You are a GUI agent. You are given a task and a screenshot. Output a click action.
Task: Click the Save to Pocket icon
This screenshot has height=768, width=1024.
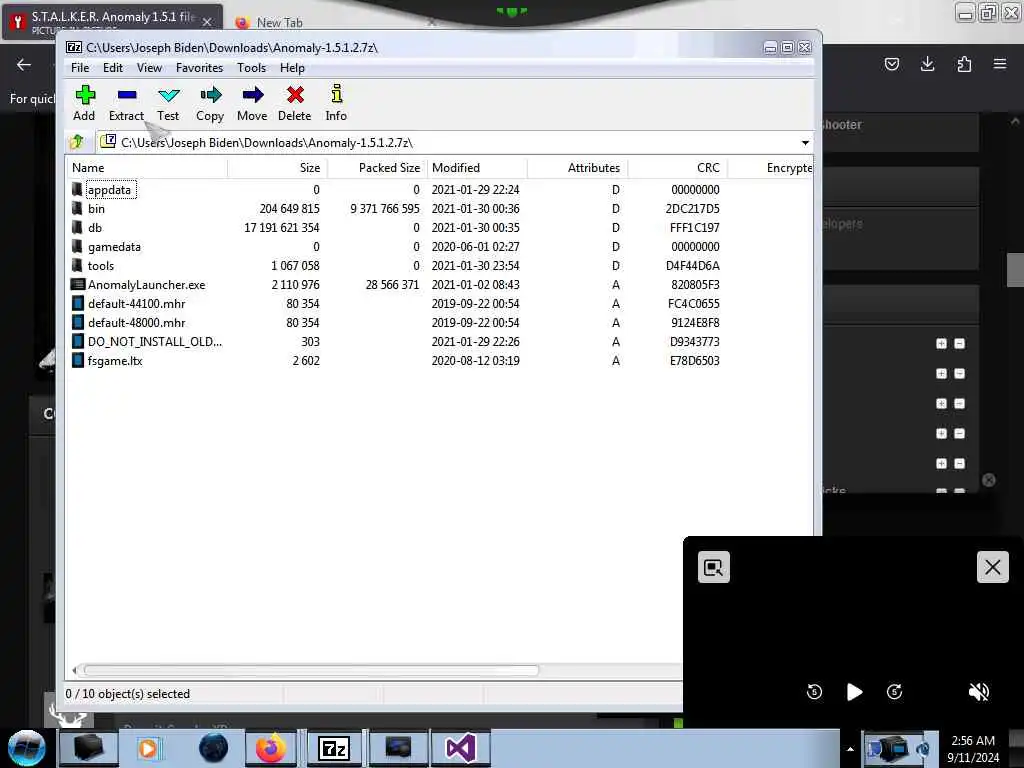tap(891, 64)
